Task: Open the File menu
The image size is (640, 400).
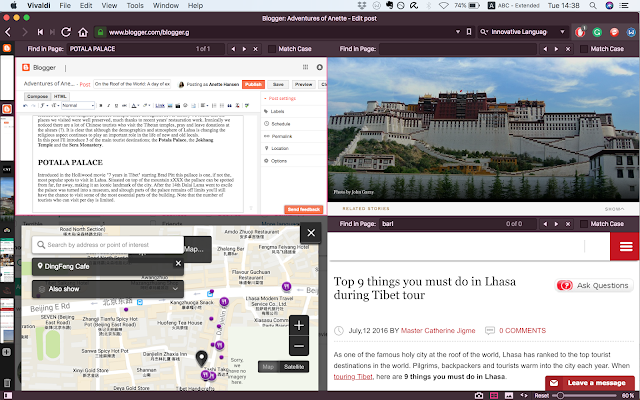Action: (65, 5)
